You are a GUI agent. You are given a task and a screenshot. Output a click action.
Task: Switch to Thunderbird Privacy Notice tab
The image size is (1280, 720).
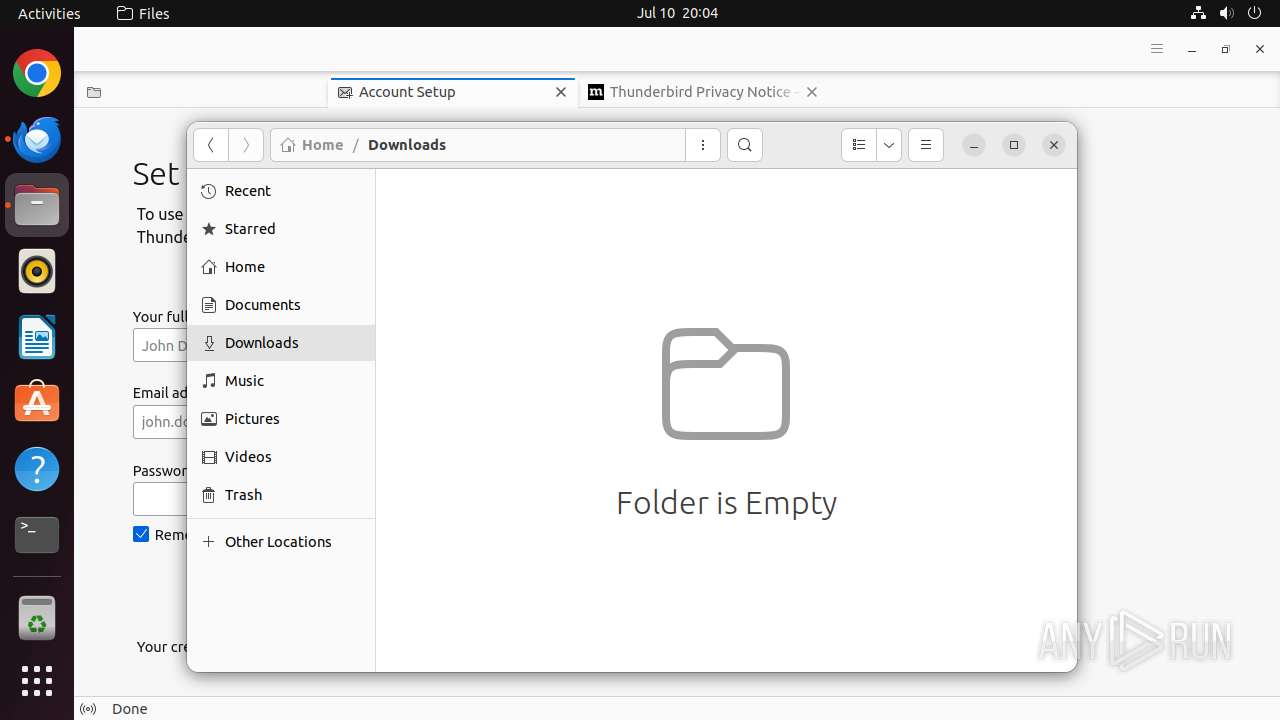coord(704,92)
